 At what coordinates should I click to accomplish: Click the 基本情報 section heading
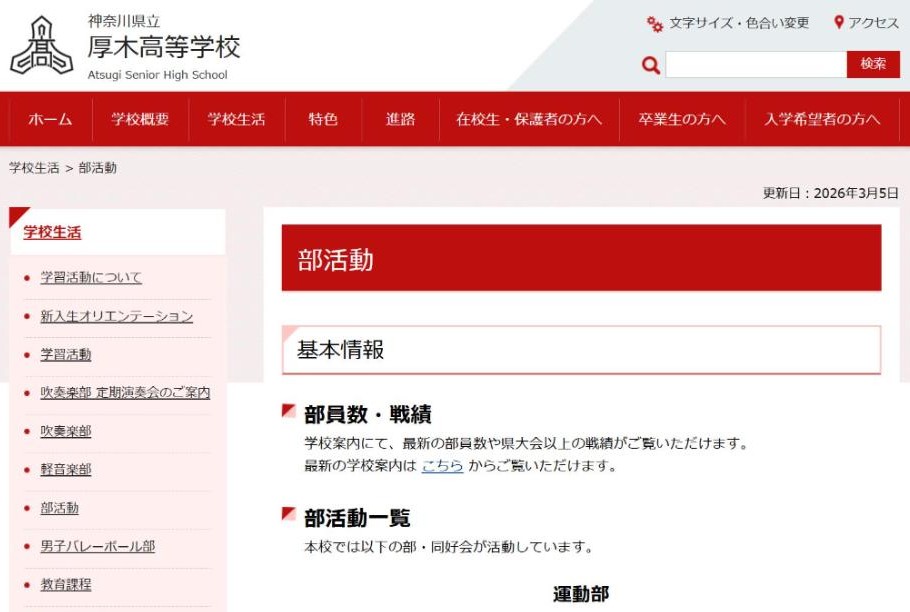point(582,350)
